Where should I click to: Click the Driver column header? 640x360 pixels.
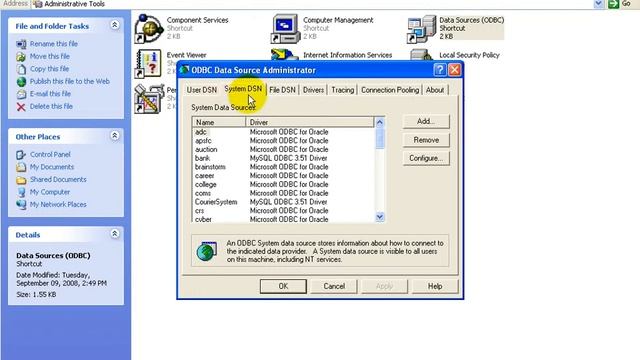pyautogui.click(x=310, y=122)
